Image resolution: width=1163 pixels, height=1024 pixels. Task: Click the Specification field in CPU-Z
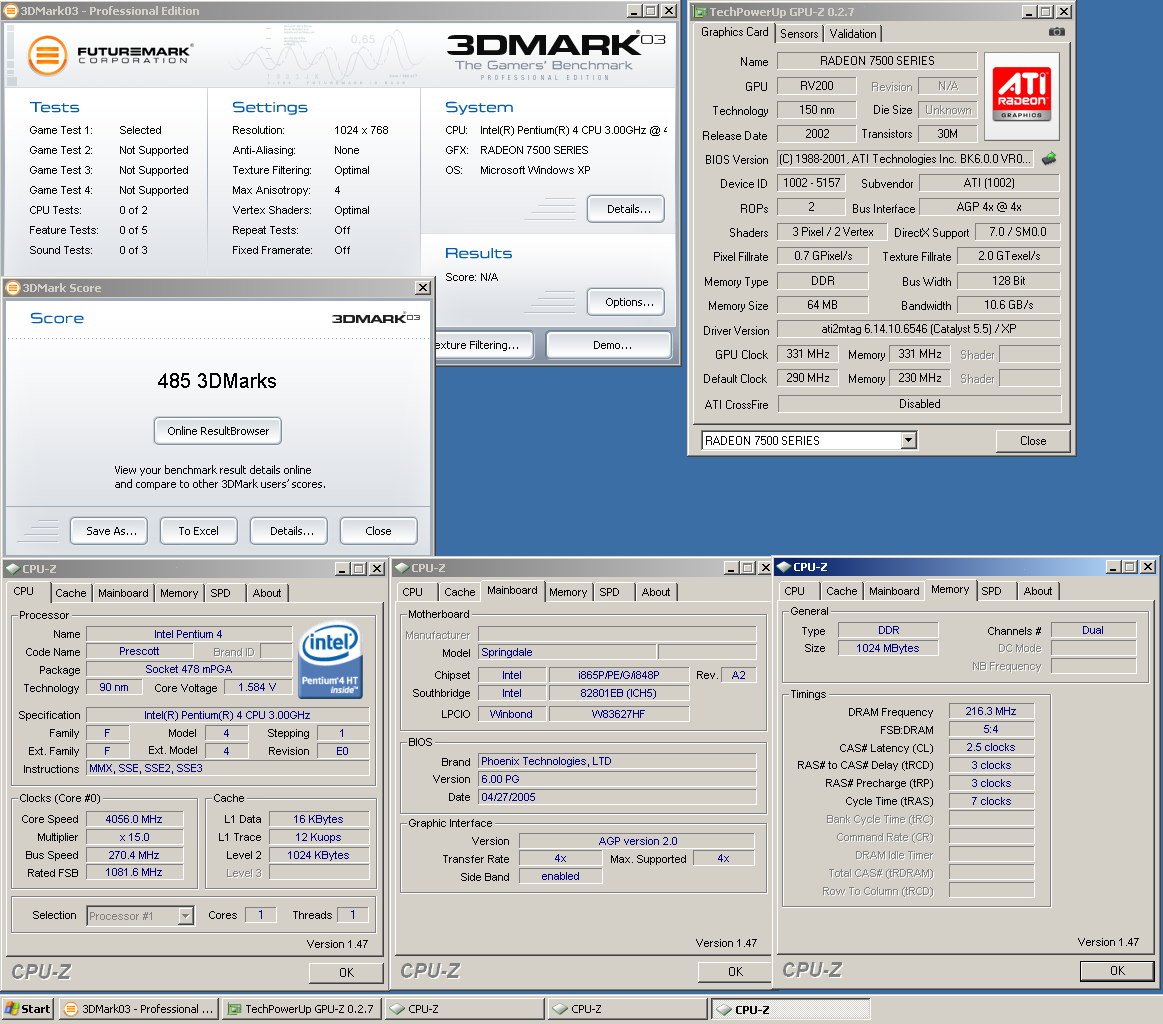227,716
